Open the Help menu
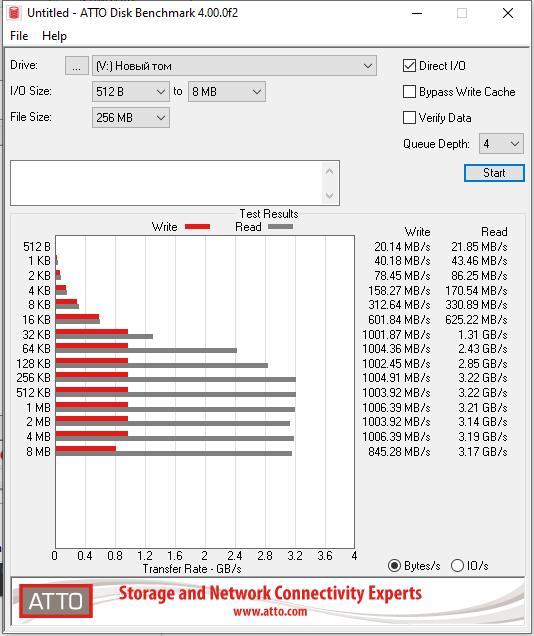This screenshot has height=636, width=534. pos(54,36)
